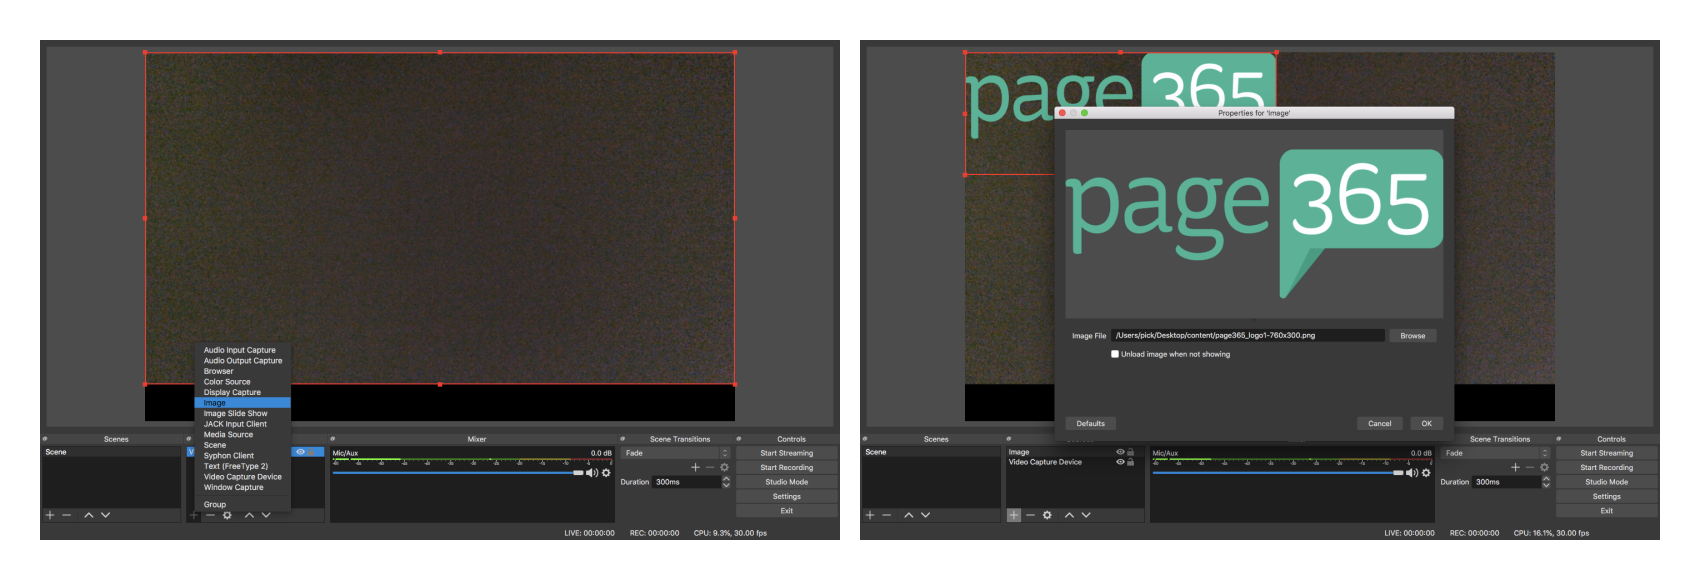The width and height of the screenshot is (1700, 580).
Task: Move scene up in right OBS window
Action: coord(909,515)
